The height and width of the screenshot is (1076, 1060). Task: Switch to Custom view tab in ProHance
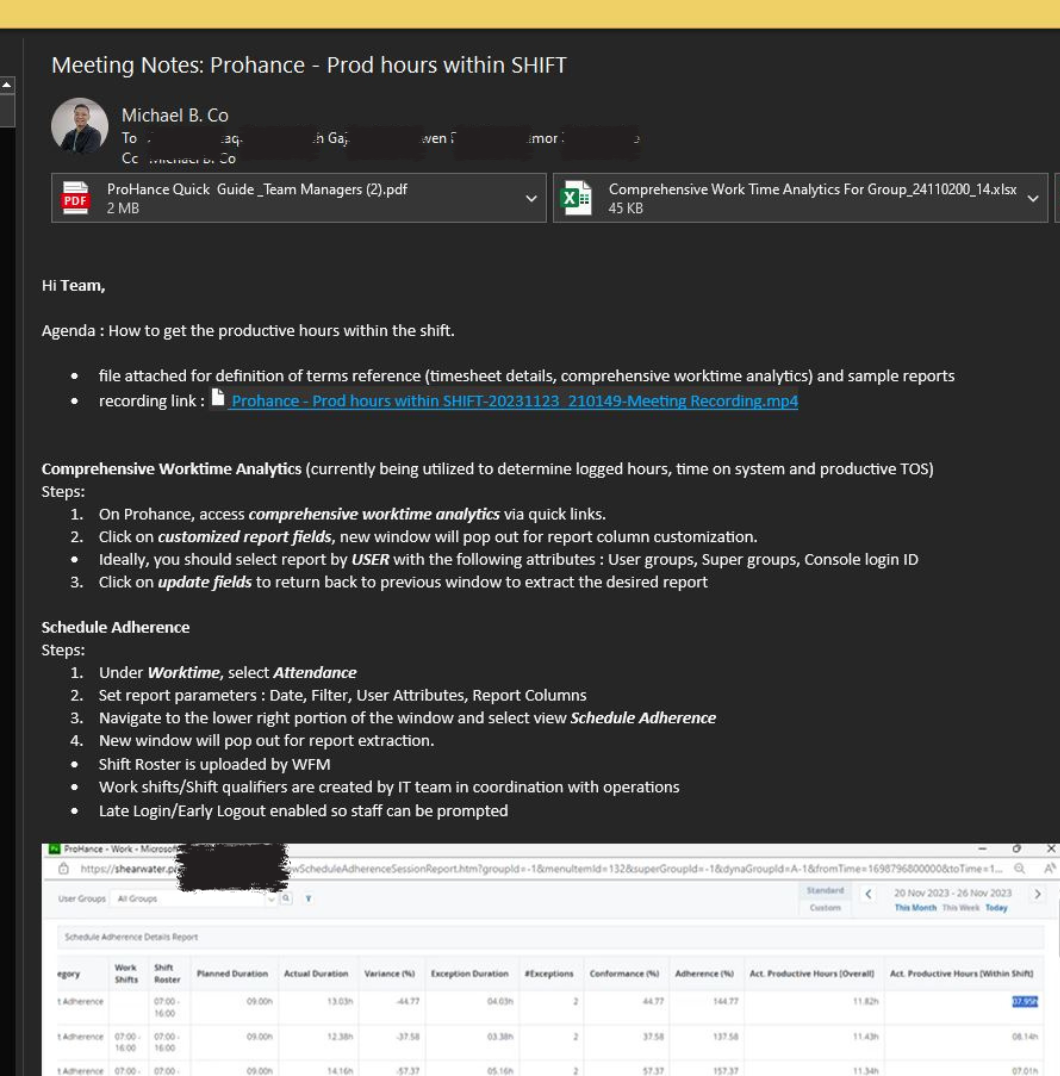click(825, 908)
